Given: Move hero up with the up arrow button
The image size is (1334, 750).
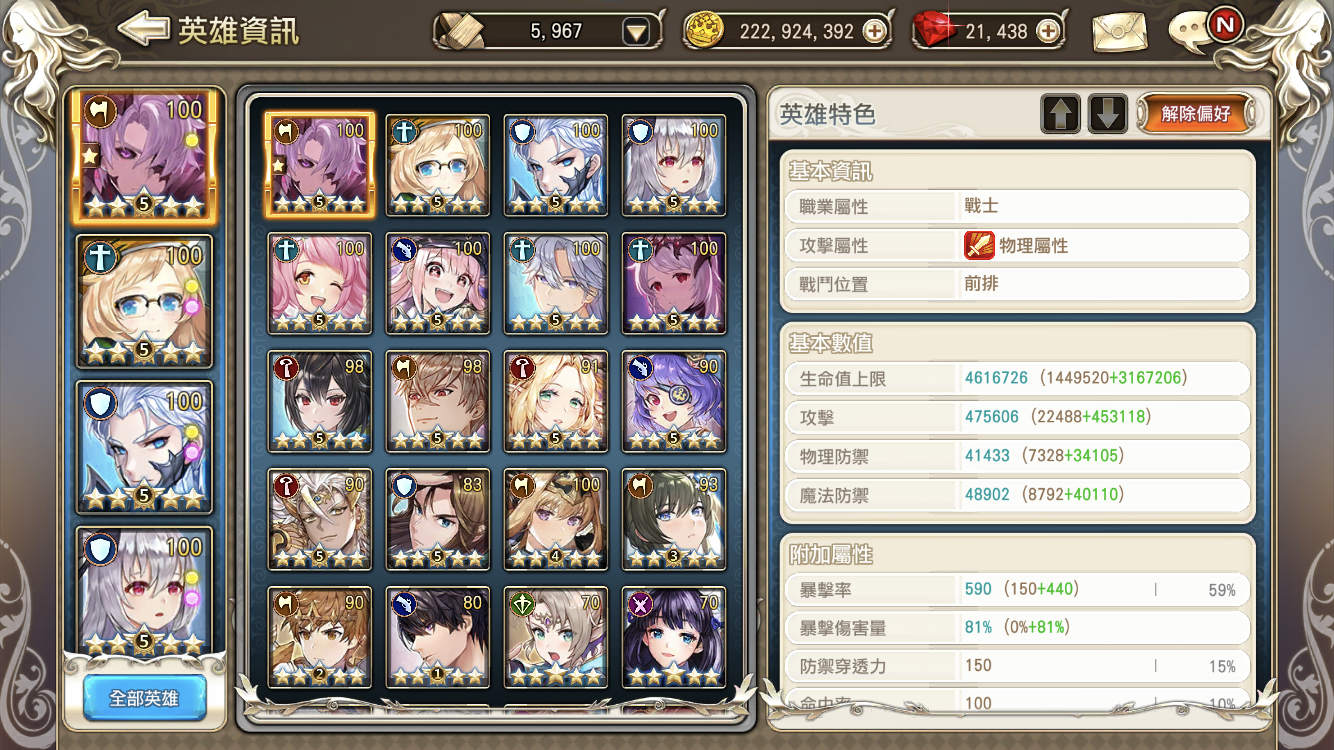Looking at the screenshot, I should click(x=1060, y=114).
